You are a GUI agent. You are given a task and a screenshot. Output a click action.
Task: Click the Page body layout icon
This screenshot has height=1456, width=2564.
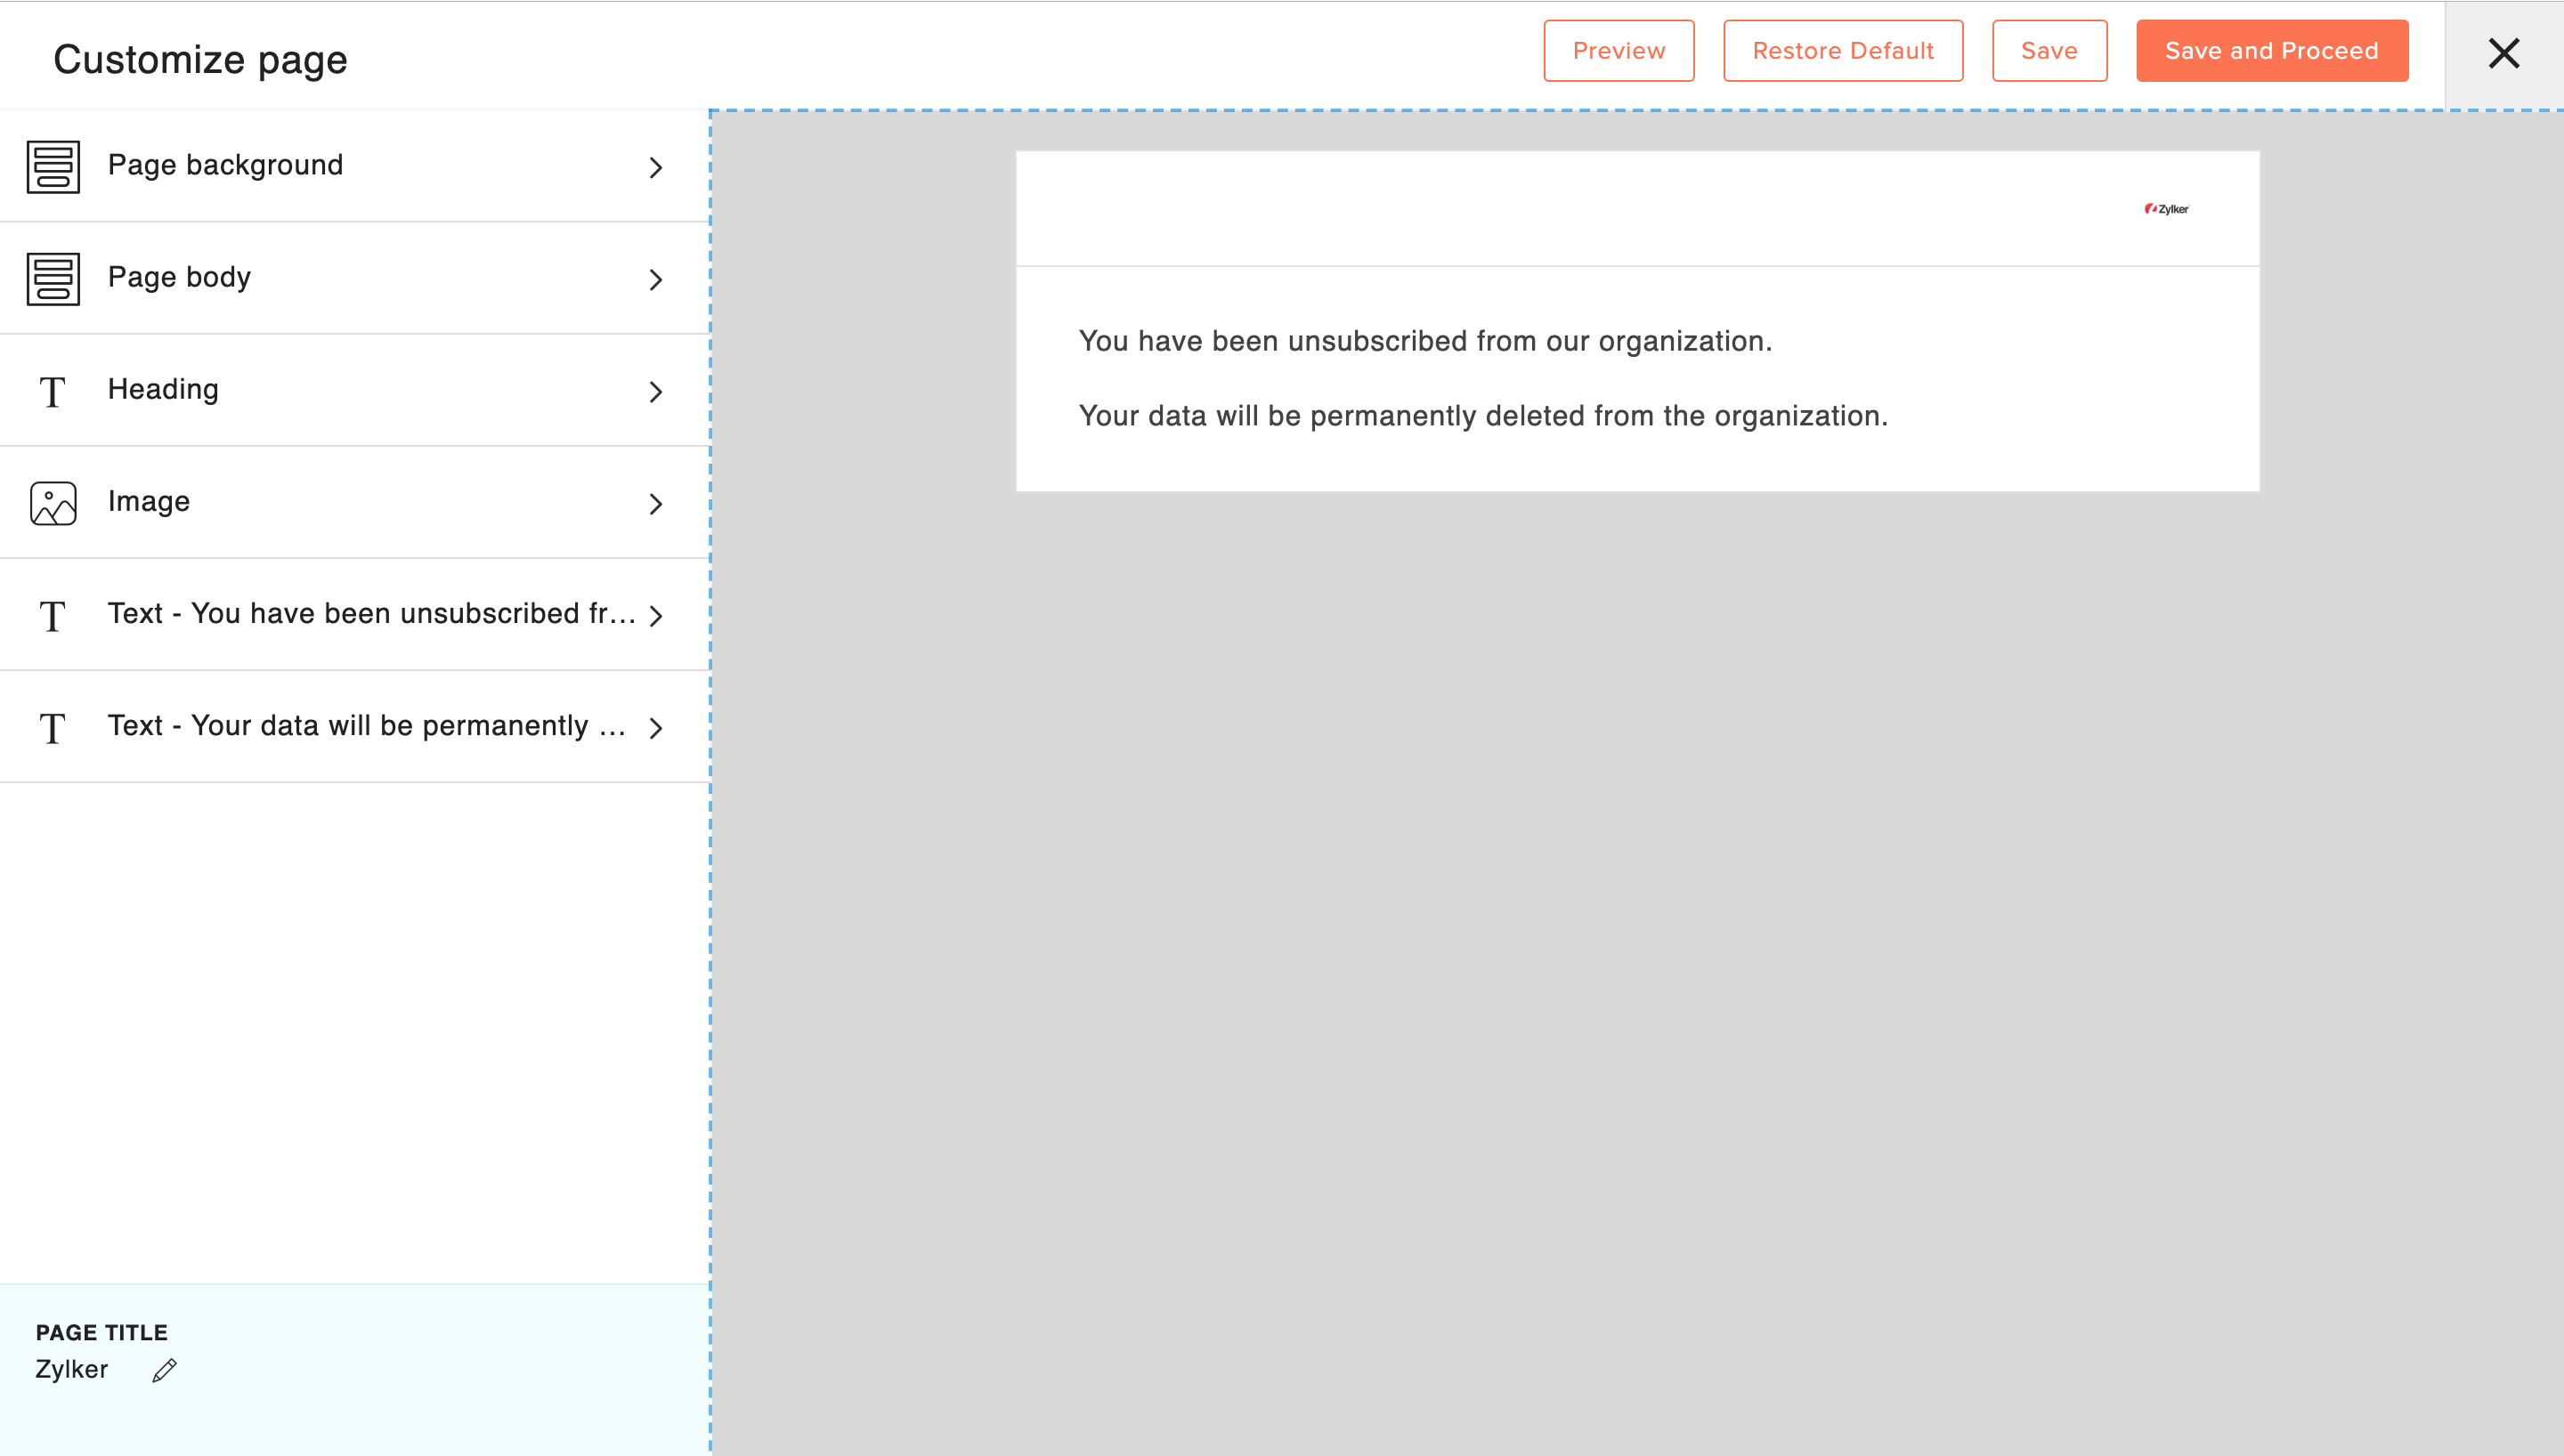coord(53,279)
